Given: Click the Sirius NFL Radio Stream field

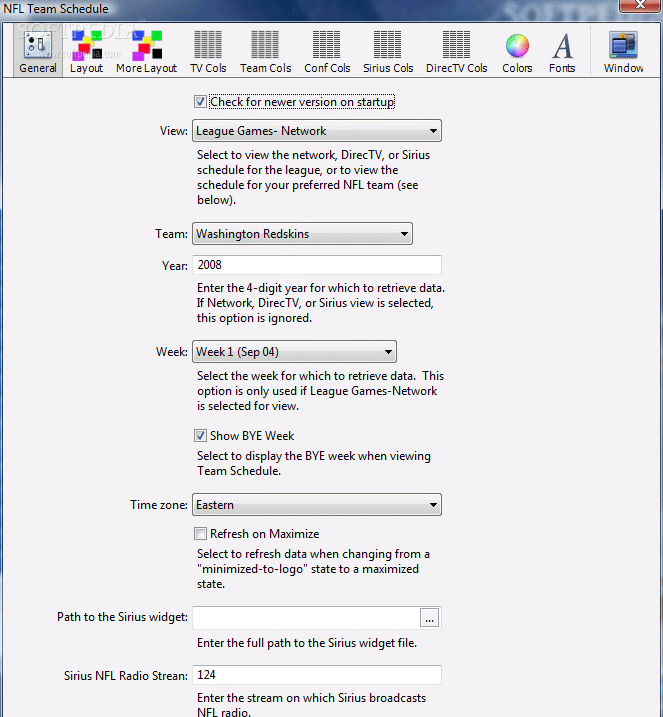Looking at the screenshot, I should pyautogui.click(x=317, y=675).
